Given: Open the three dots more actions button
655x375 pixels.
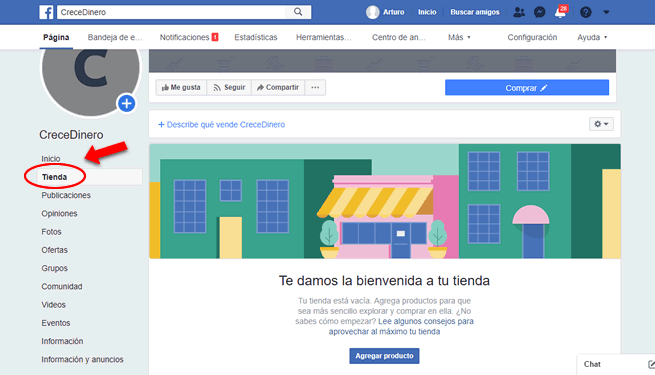Looking at the screenshot, I should click(315, 87).
